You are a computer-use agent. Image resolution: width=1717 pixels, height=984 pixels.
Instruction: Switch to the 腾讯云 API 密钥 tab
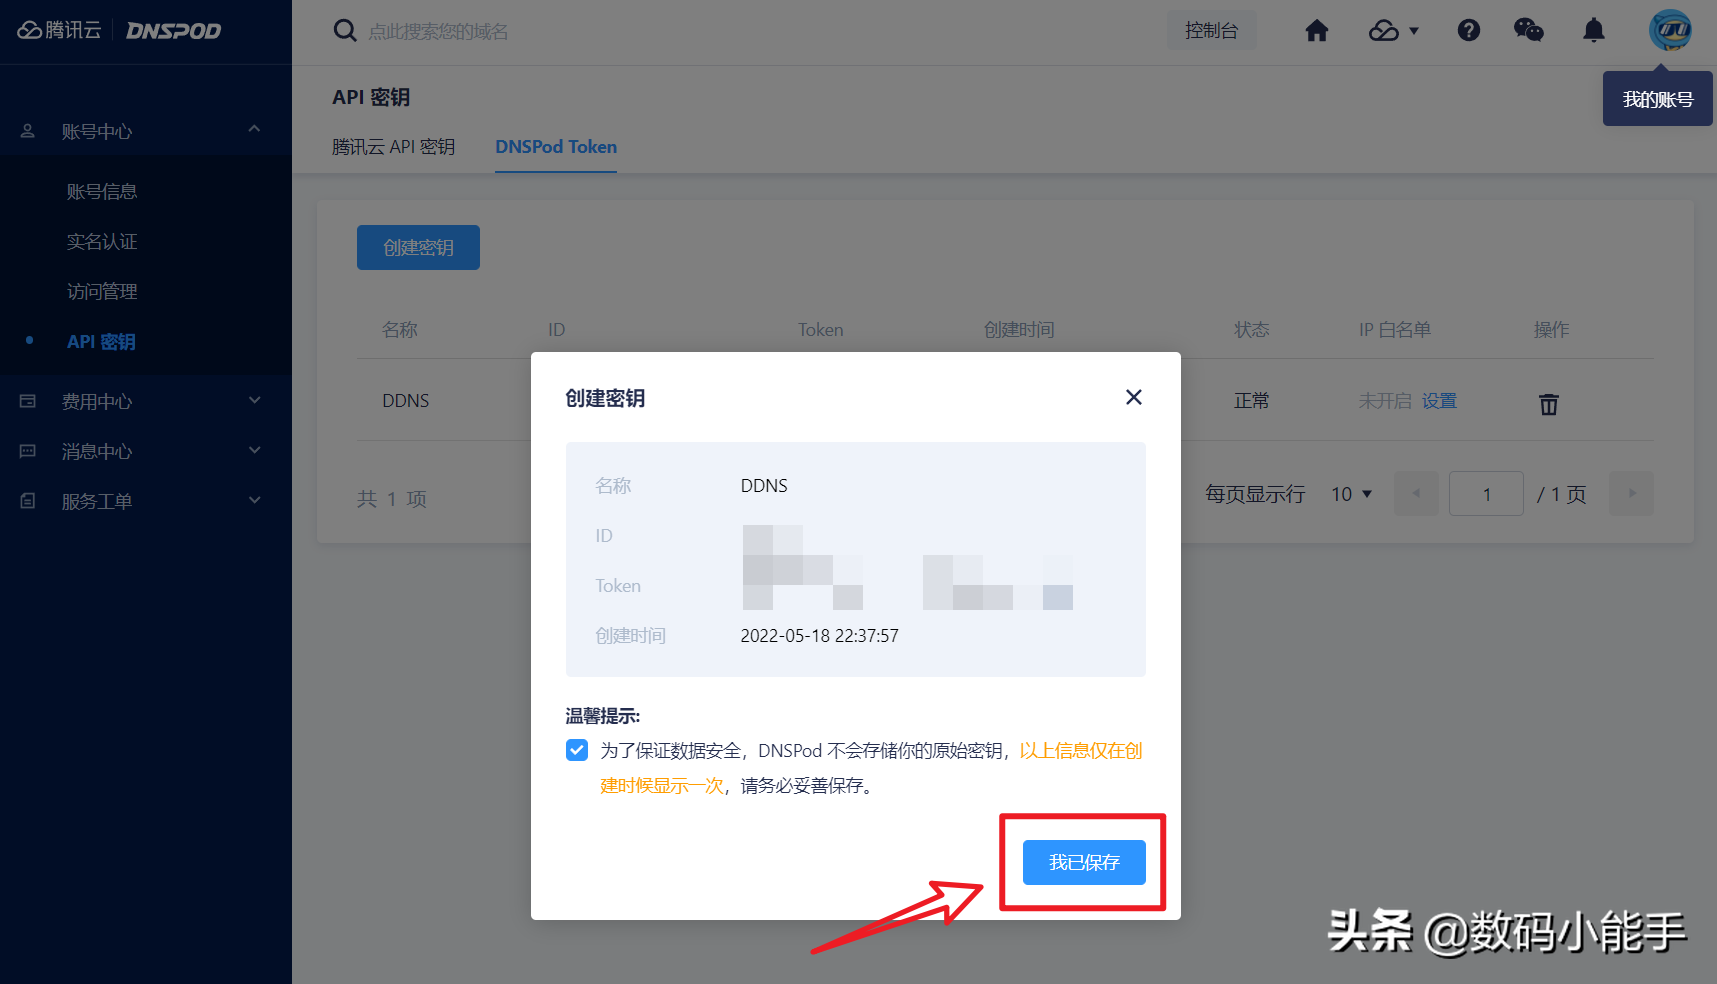coord(394,147)
